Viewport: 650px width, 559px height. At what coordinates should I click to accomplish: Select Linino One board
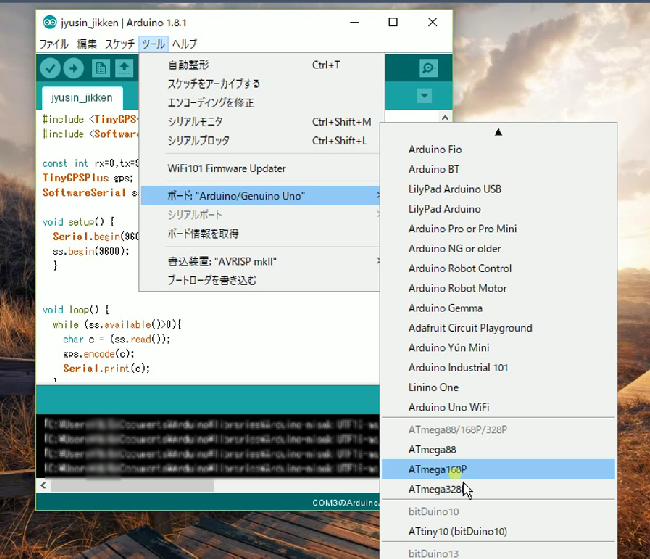click(x=498, y=387)
